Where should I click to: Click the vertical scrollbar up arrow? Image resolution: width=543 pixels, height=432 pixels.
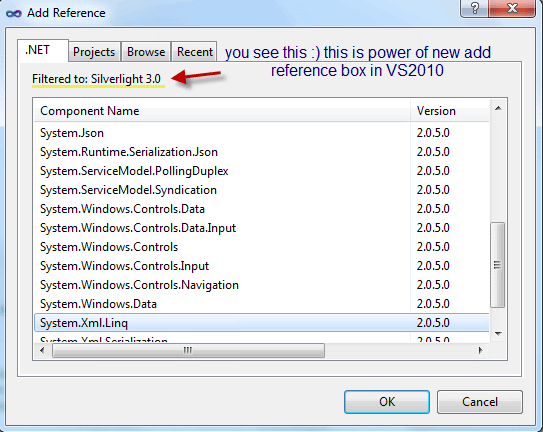point(498,108)
